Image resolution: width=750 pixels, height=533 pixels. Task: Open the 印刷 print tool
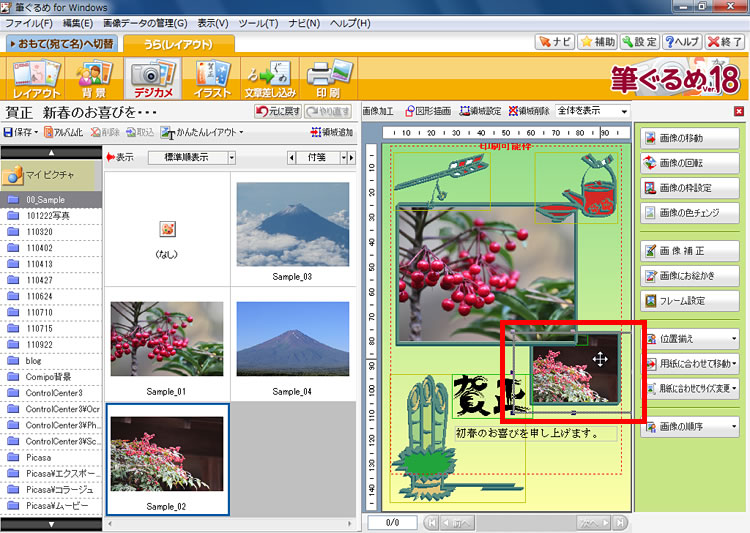click(328, 79)
